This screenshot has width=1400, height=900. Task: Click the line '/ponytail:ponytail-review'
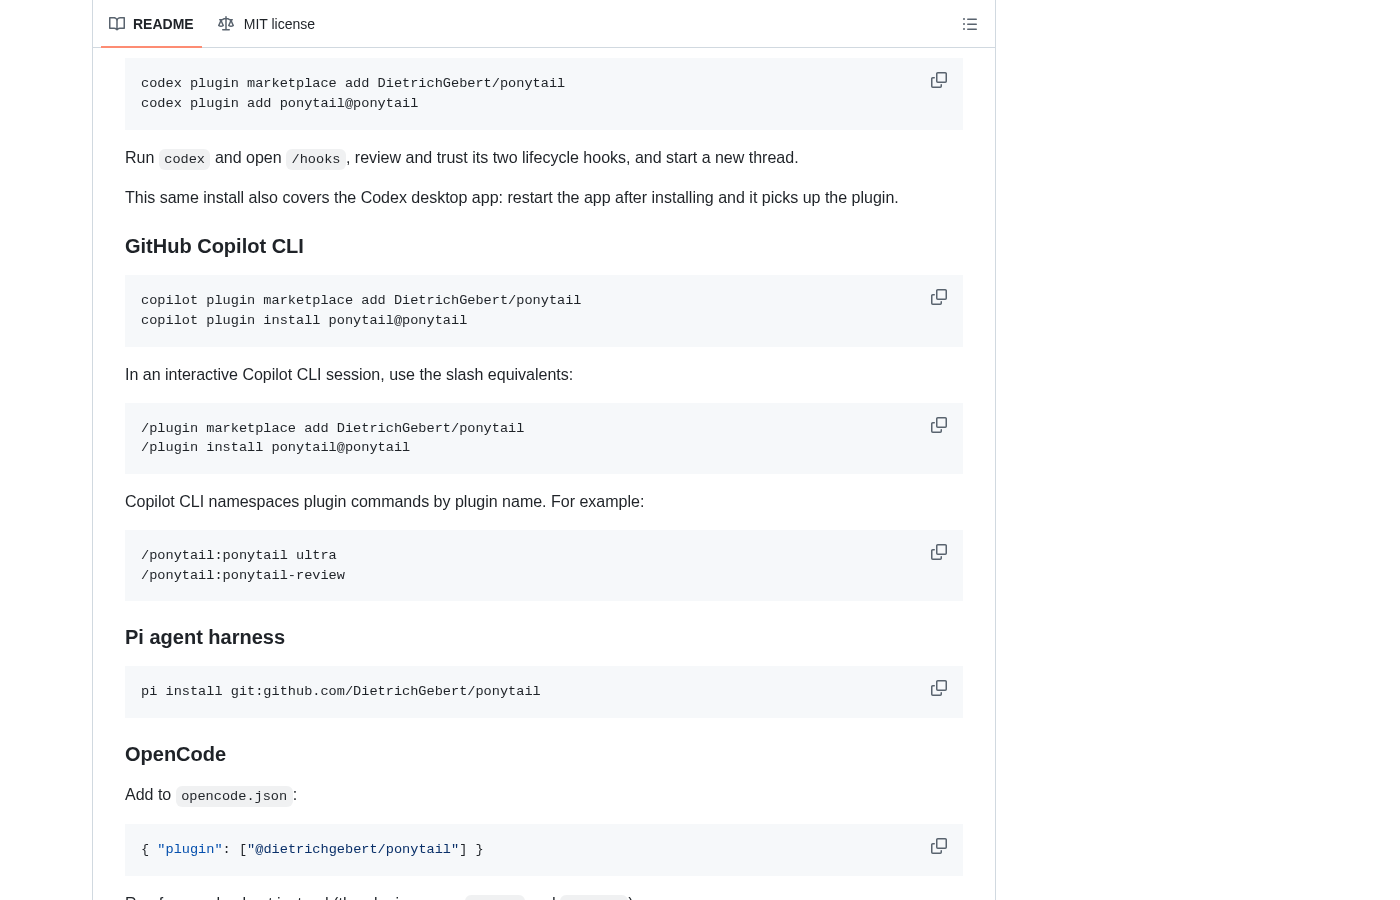[243, 575]
